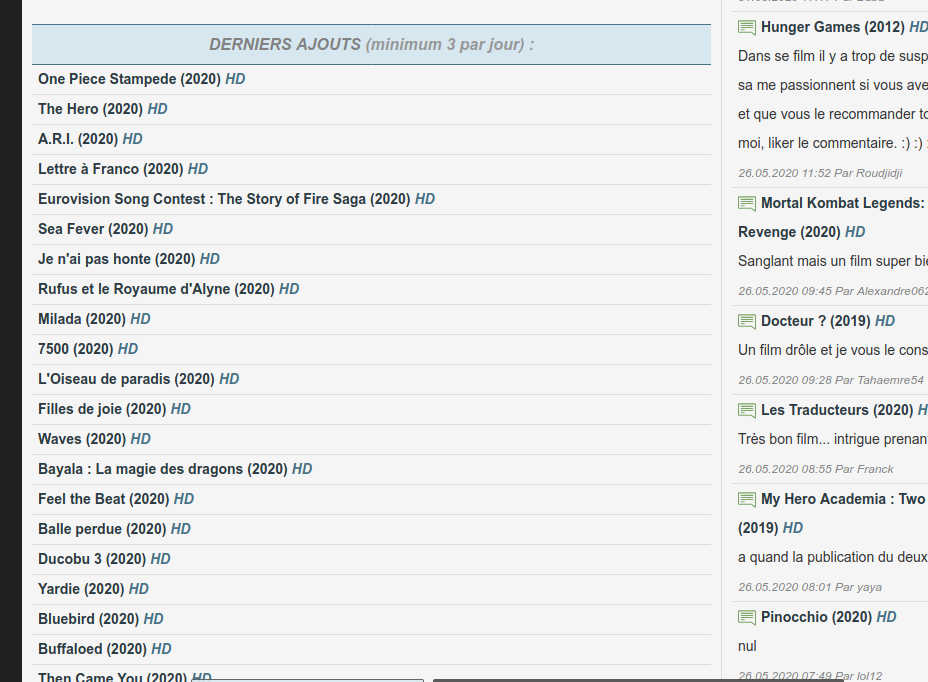Click the DERNIERS AJOUTS section header
This screenshot has width=928, height=682.
click(372, 44)
